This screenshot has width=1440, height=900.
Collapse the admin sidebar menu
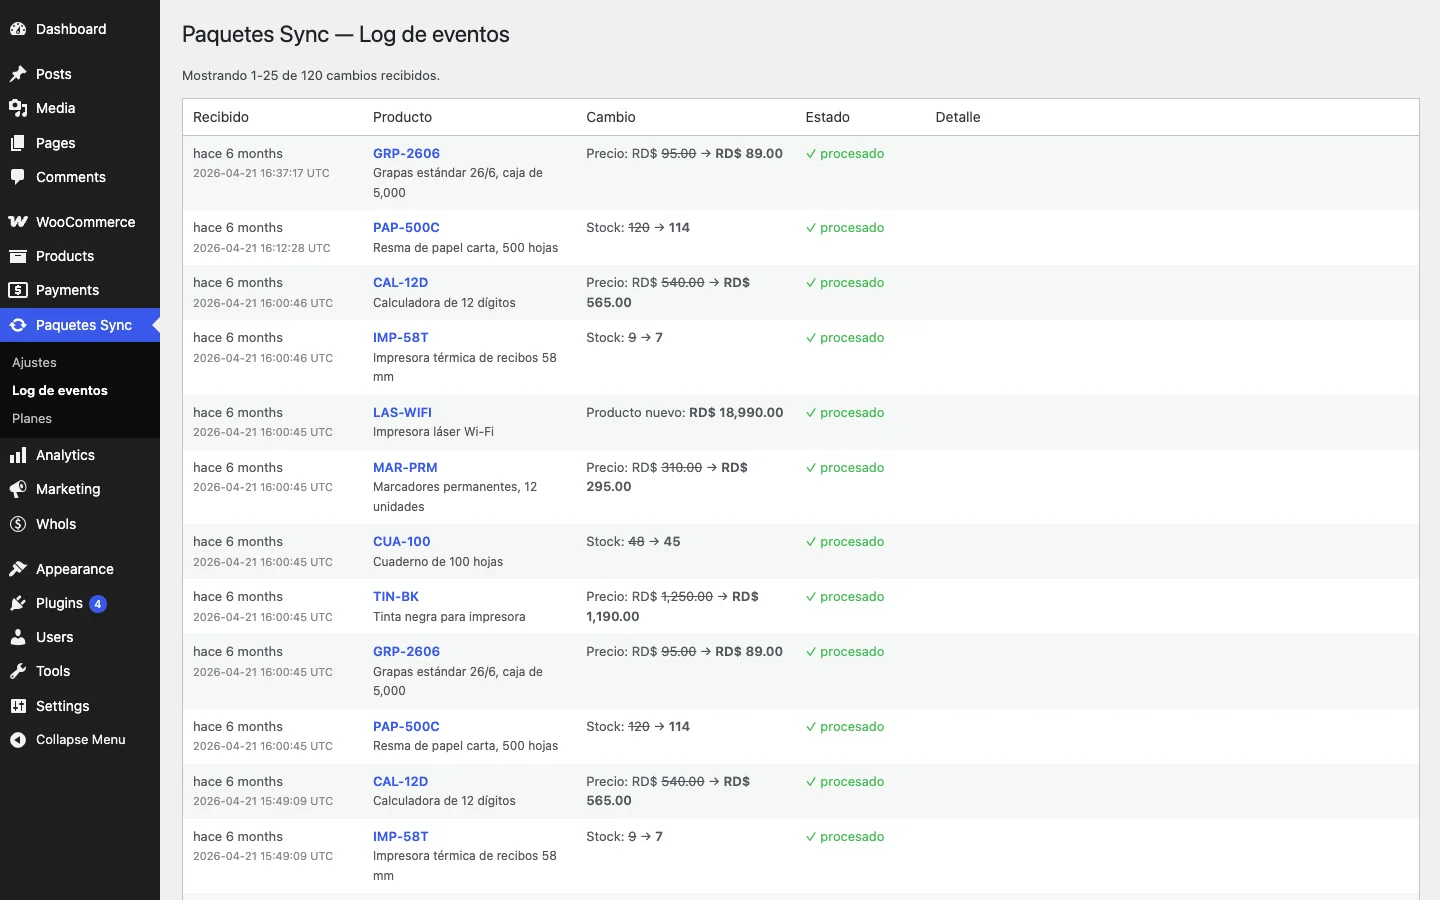click(68, 740)
